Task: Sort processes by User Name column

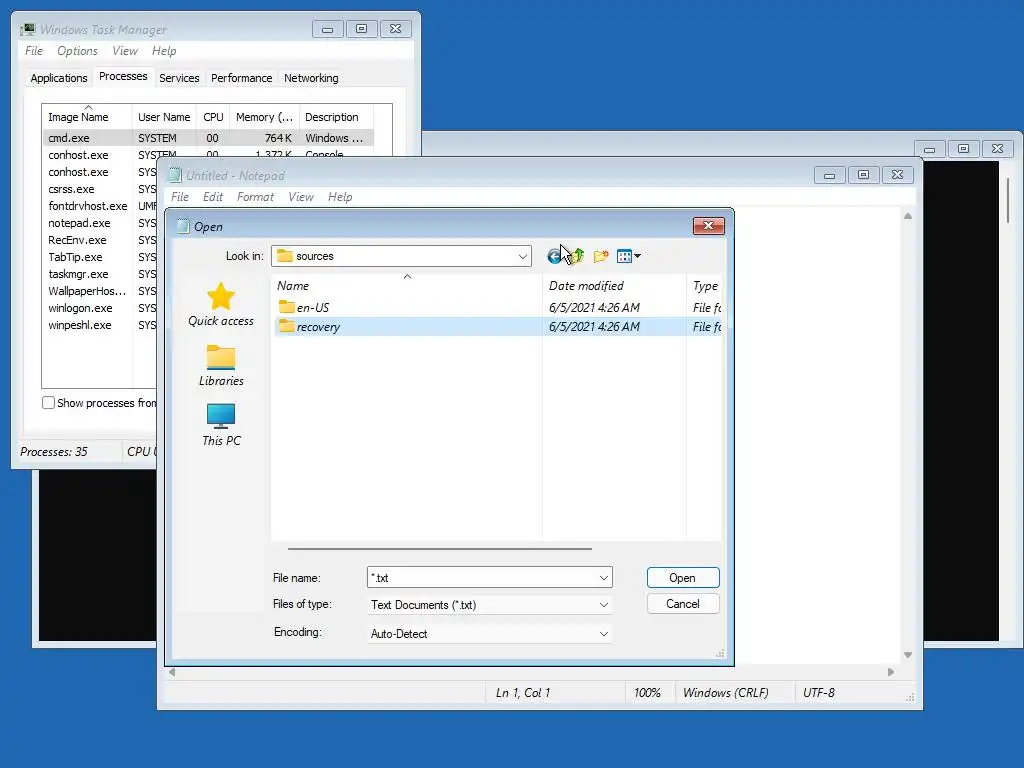Action: [x=164, y=117]
